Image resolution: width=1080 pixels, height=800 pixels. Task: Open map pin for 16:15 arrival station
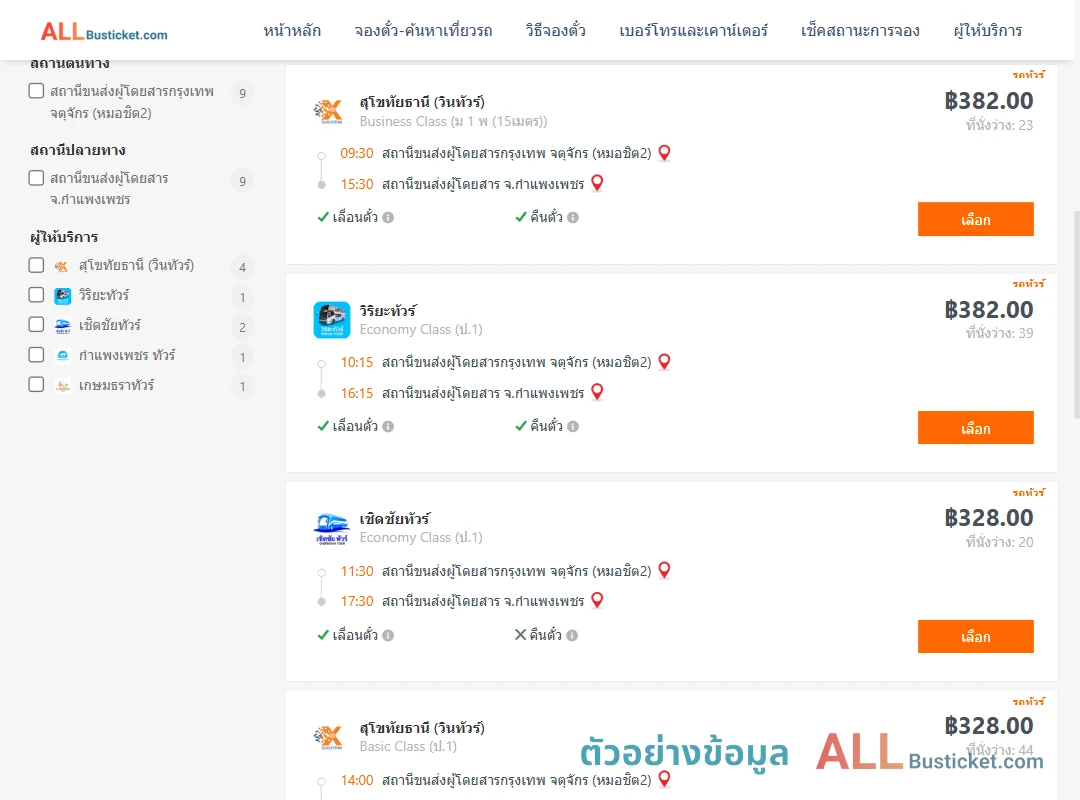click(x=598, y=392)
